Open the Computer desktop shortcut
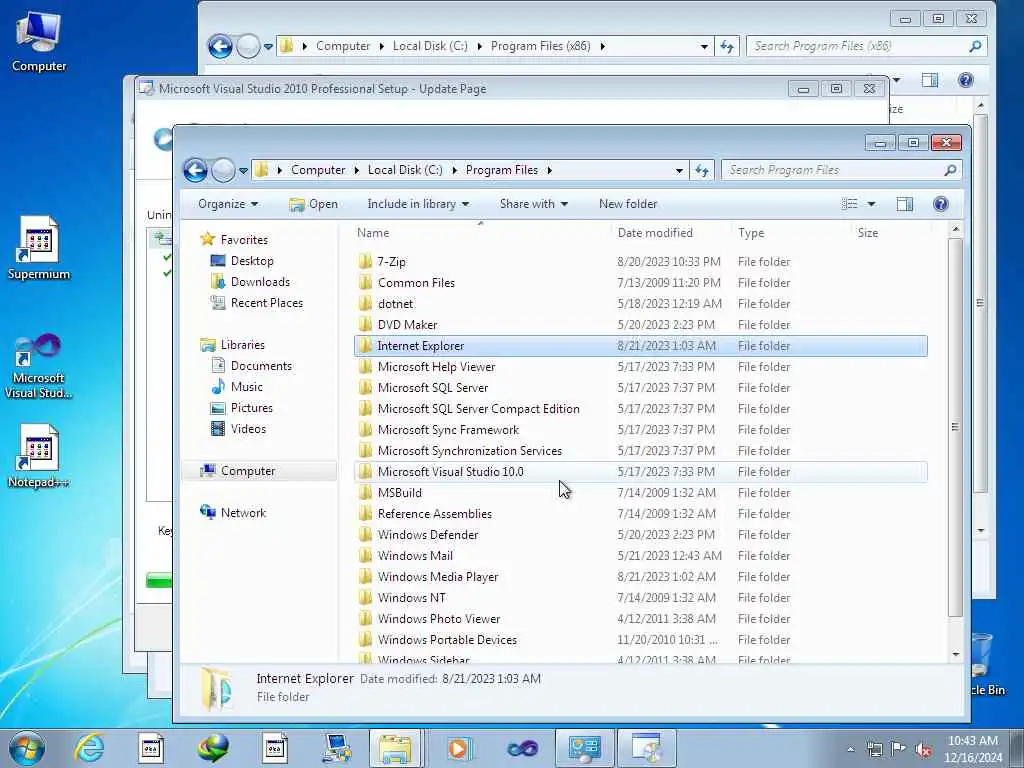This screenshot has width=1024, height=768. point(39,42)
